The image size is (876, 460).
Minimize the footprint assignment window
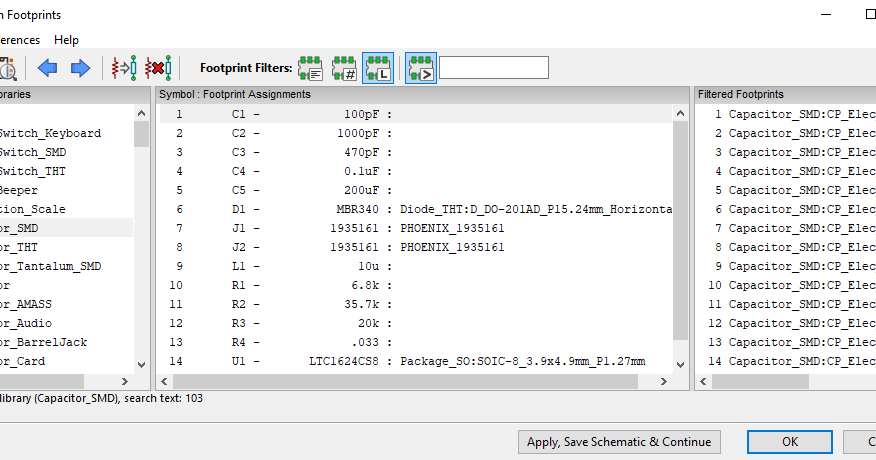[826, 15]
